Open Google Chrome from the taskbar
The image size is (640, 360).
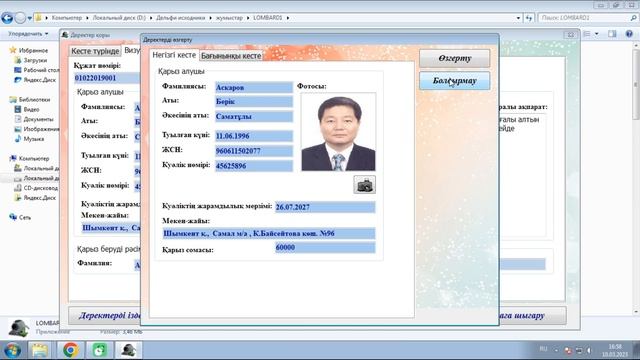[70, 350]
